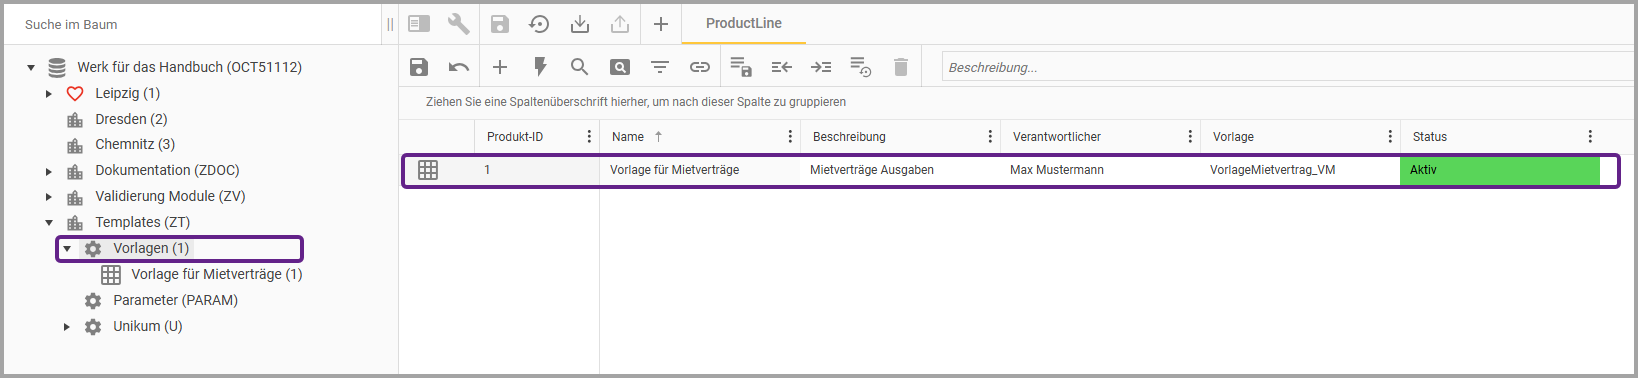Collapse the Vorlagen tree node
The width and height of the screenshot is (1638, 378).
tap(67, 249)
